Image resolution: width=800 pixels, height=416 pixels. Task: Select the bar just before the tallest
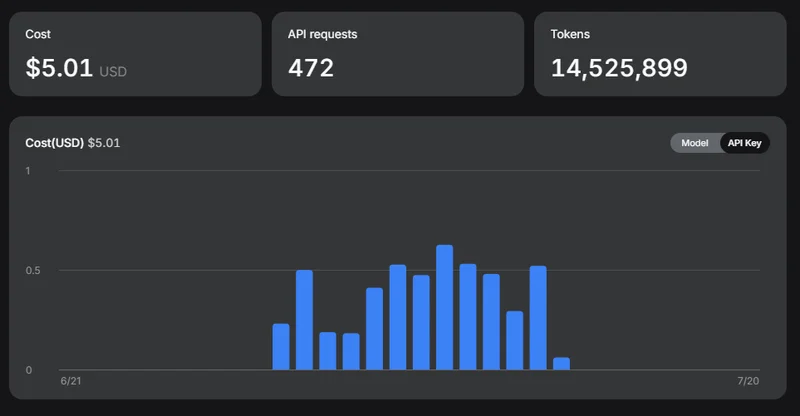coord(421,323)
